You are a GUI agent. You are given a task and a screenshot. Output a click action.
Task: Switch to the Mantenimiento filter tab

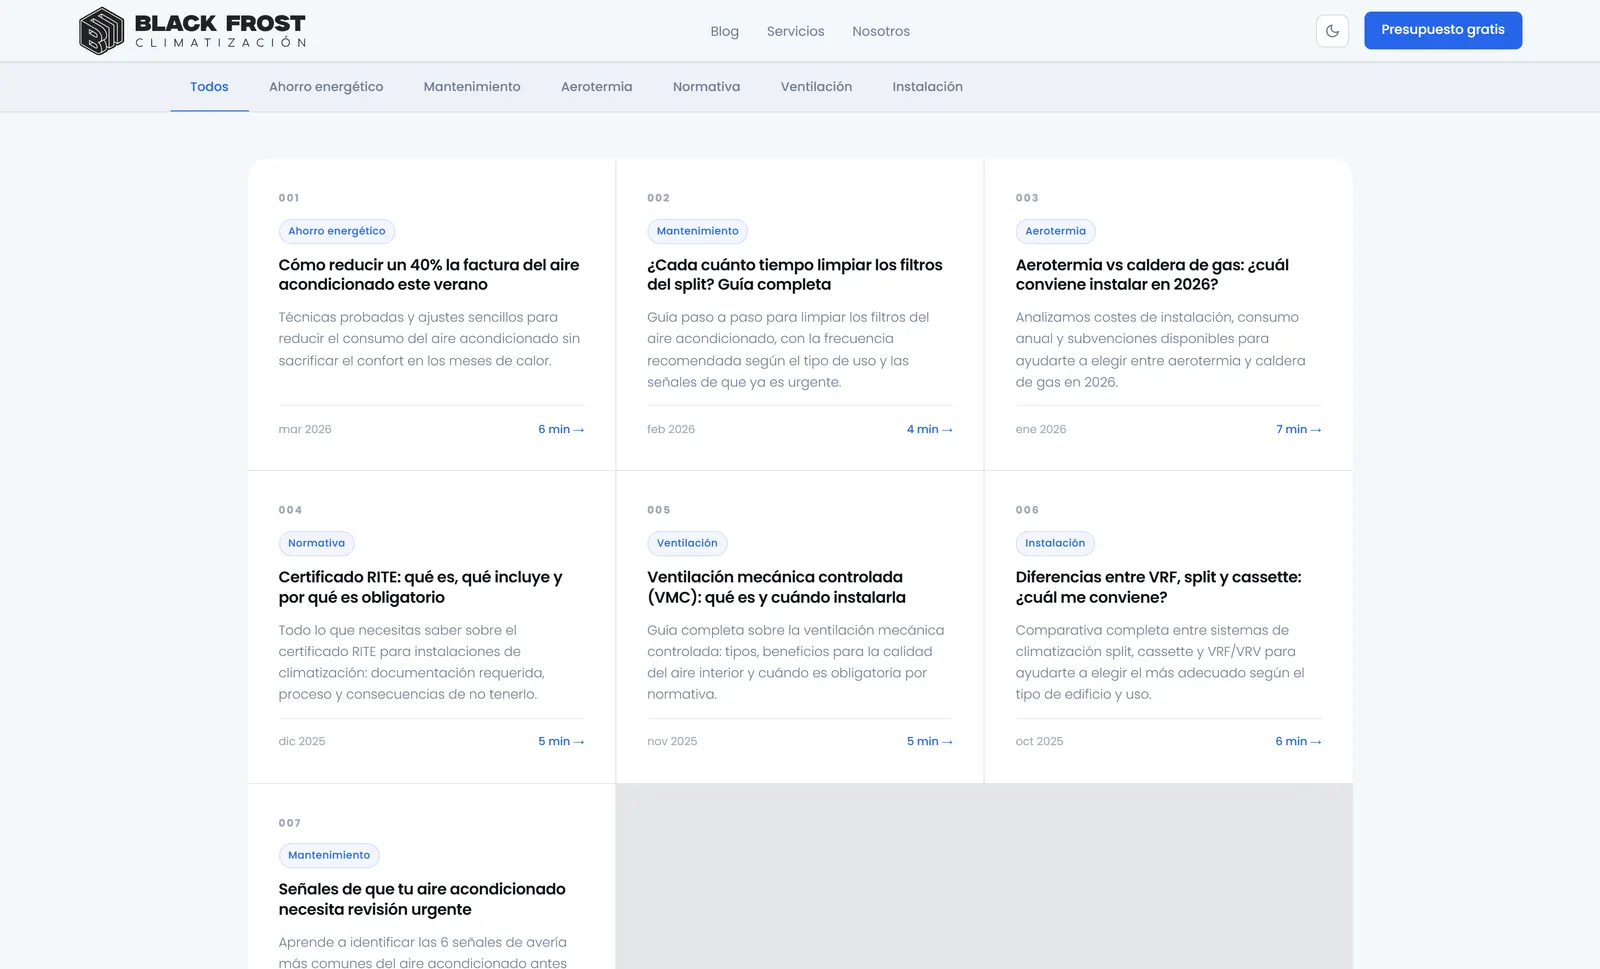click(472, 87)
